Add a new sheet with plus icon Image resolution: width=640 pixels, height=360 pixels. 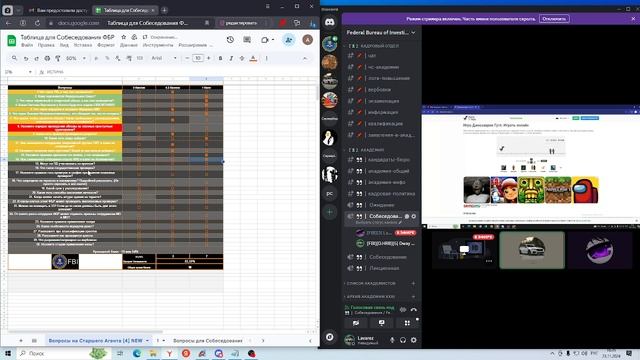(21, 340)
